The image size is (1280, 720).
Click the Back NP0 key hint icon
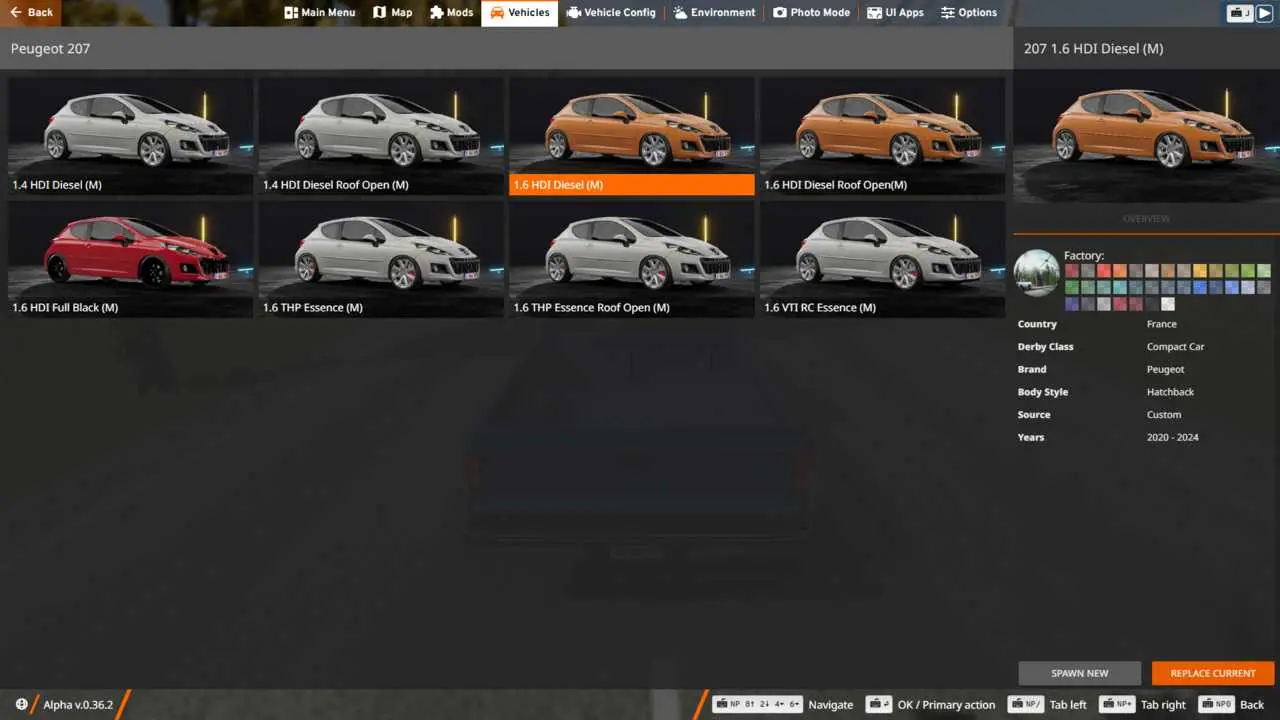tap(1217, 704)
